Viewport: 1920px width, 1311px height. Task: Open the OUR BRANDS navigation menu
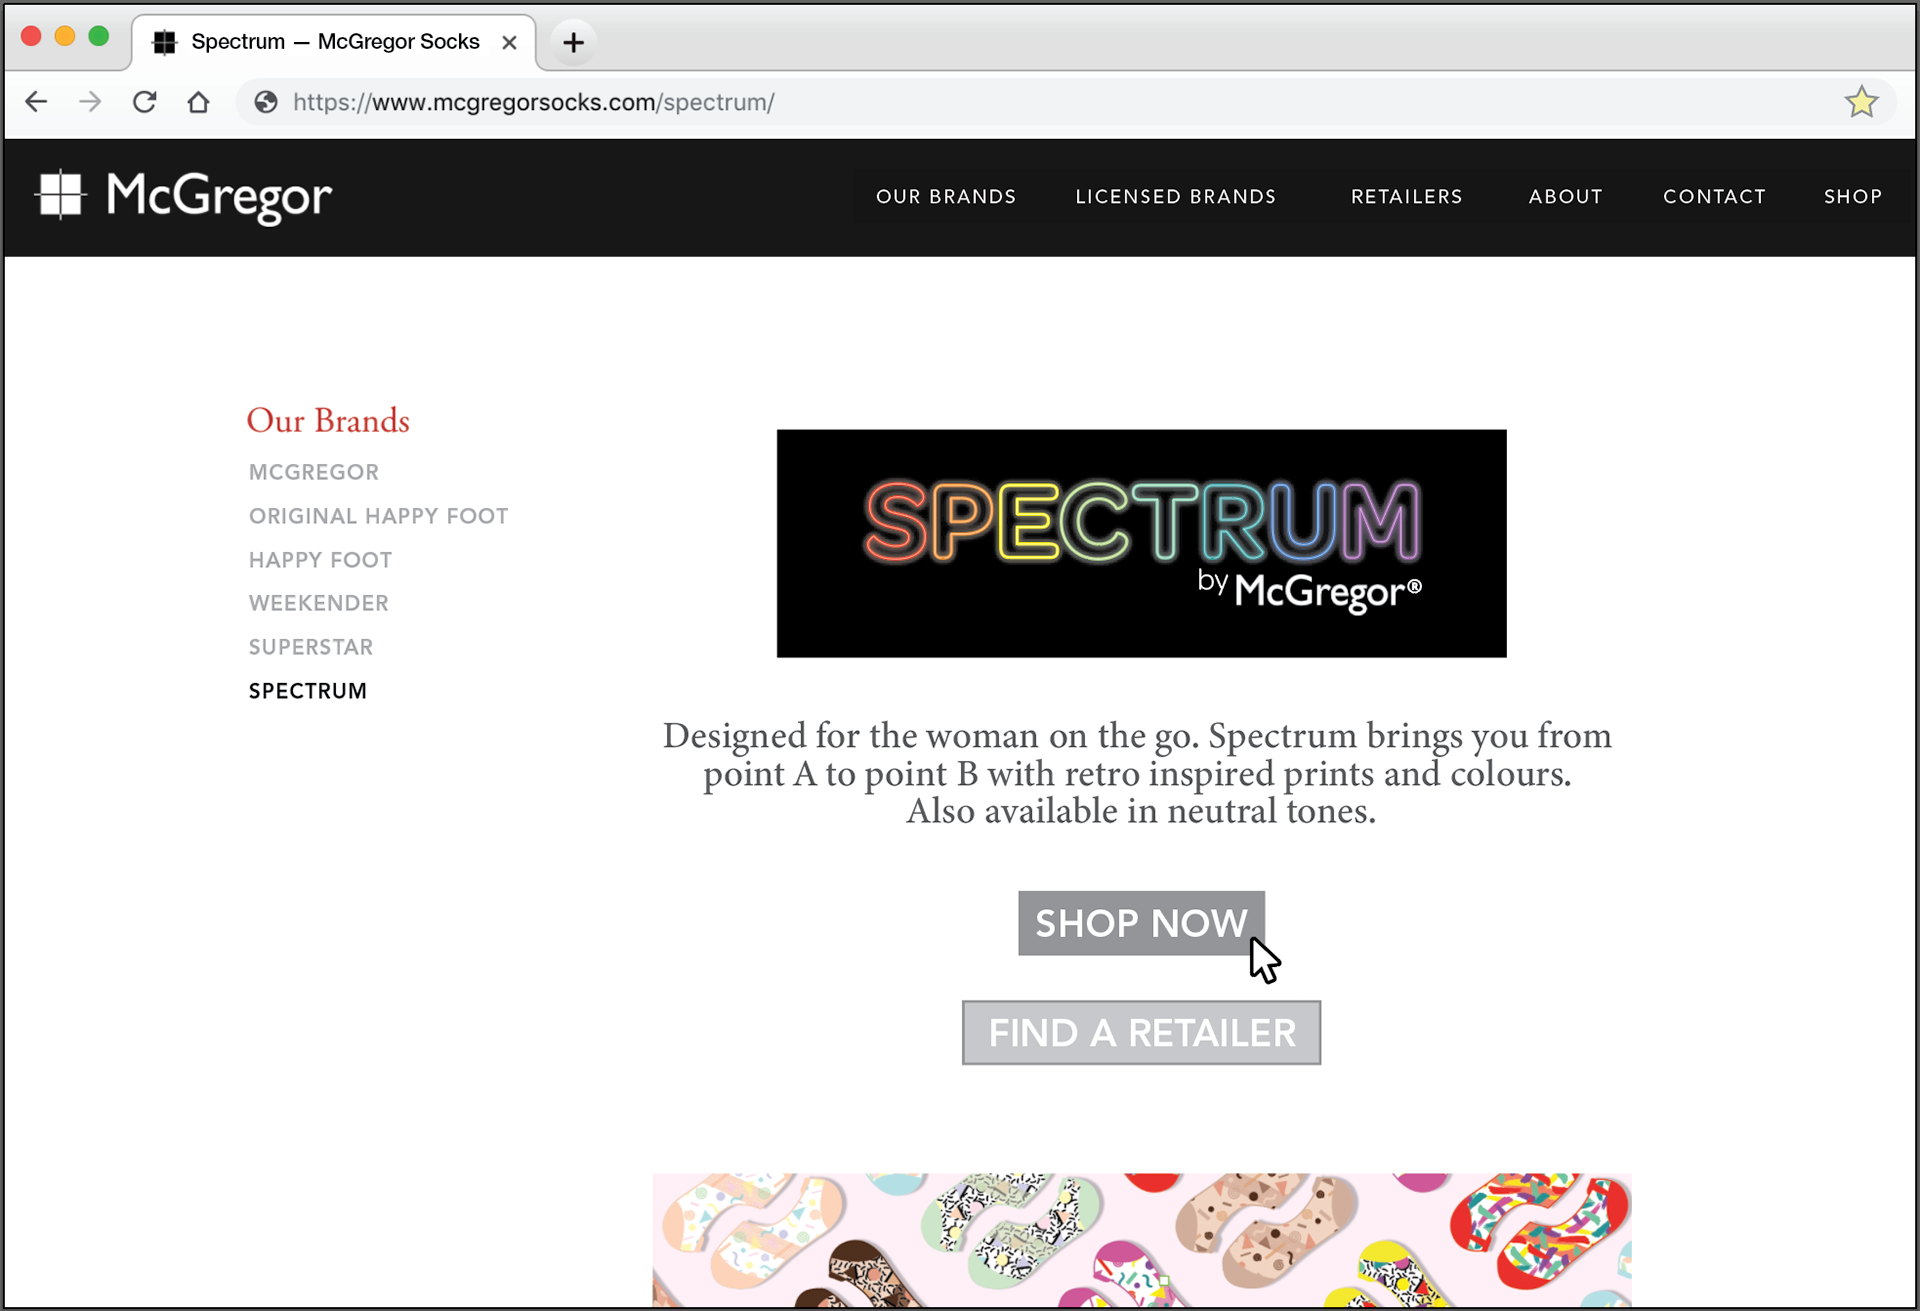(946, 196)
